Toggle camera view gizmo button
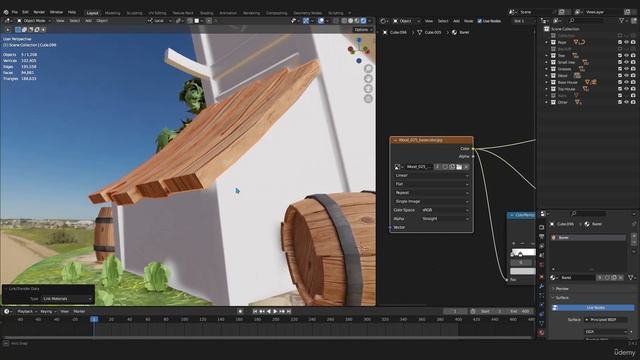Image resolution: width=640 pixels, height=360 pixels. [x=368, y=89]
